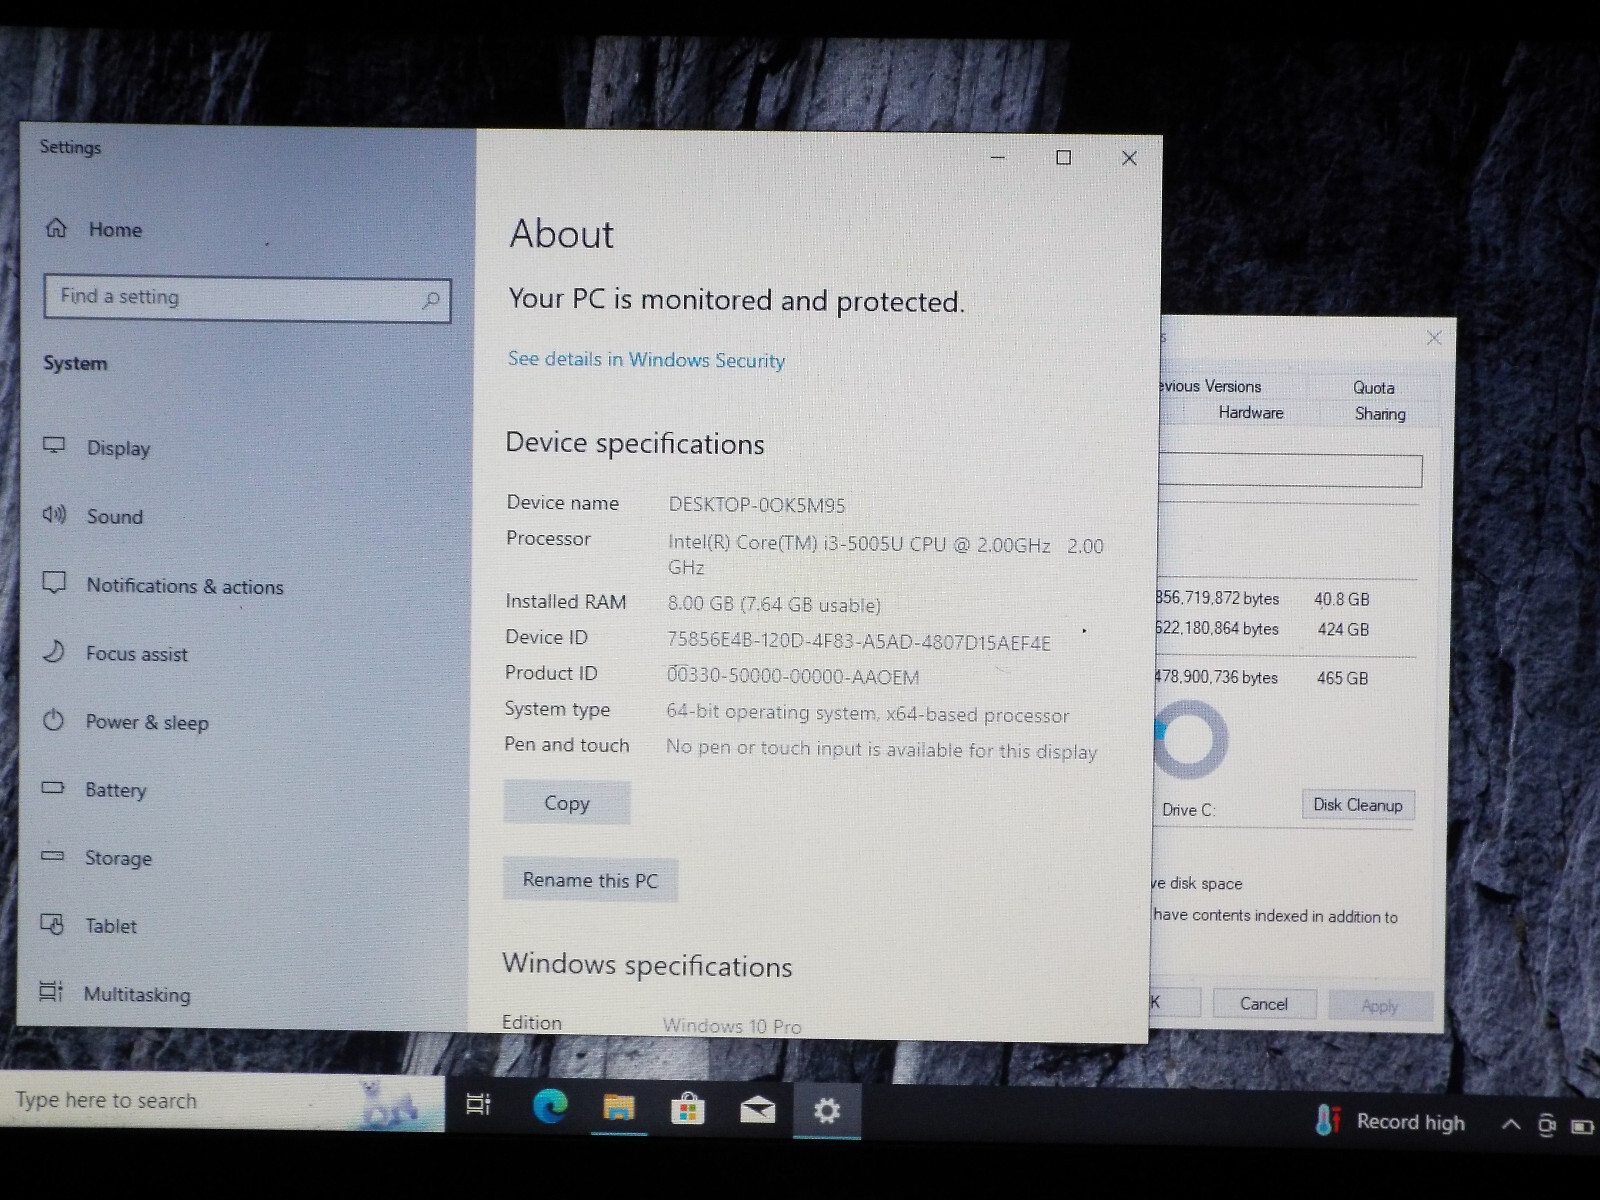Select the Installed RAM 8.00 GB value
This screenshot has height=1200, width=1600.
coord(774,604)
